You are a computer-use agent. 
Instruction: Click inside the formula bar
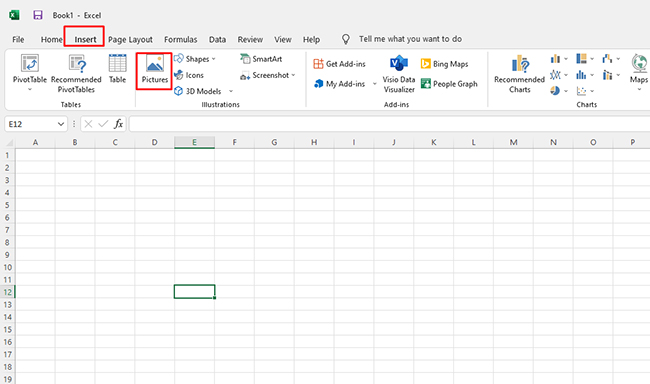390,124
